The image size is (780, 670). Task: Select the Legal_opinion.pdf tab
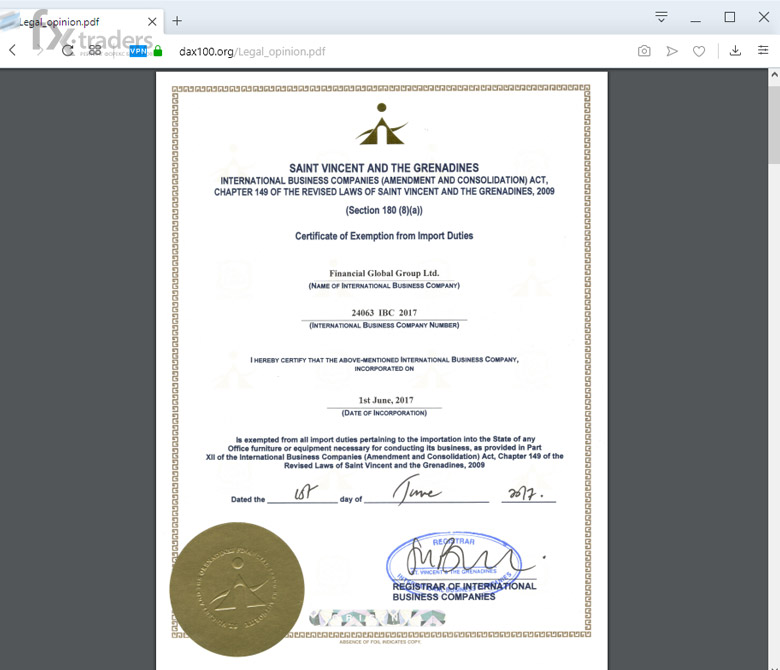click(x=82, y=22)
